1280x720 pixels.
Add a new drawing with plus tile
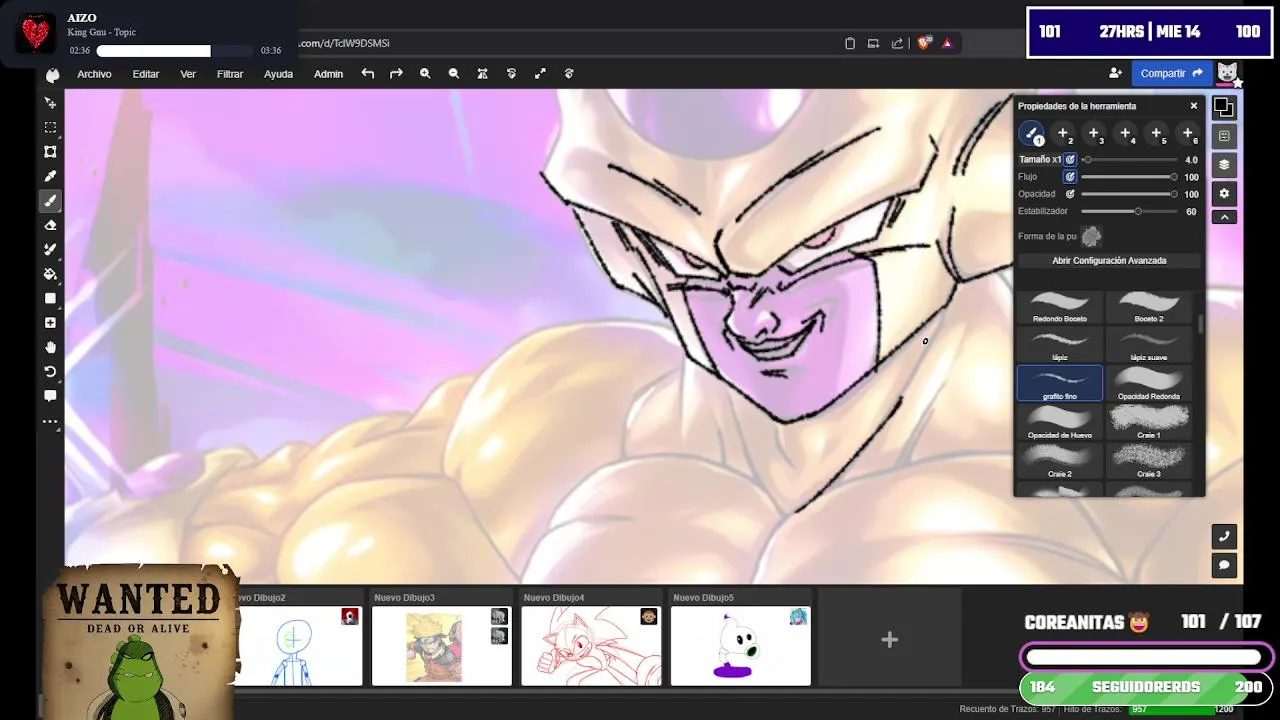click(889, 639)
